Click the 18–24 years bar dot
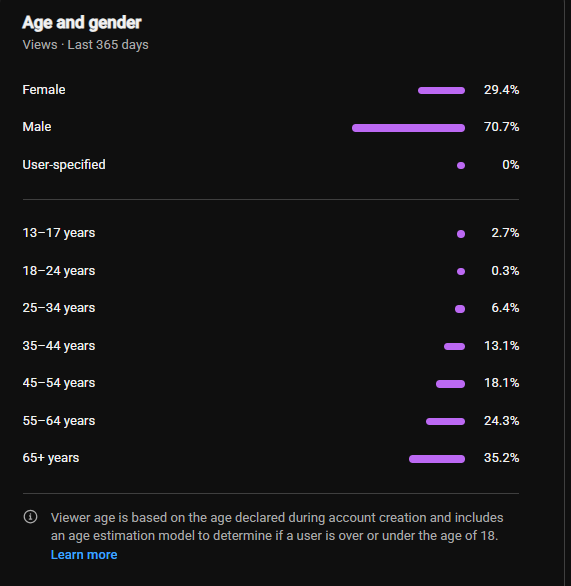This screenshot has width=571, height=586. coord(461,271)
